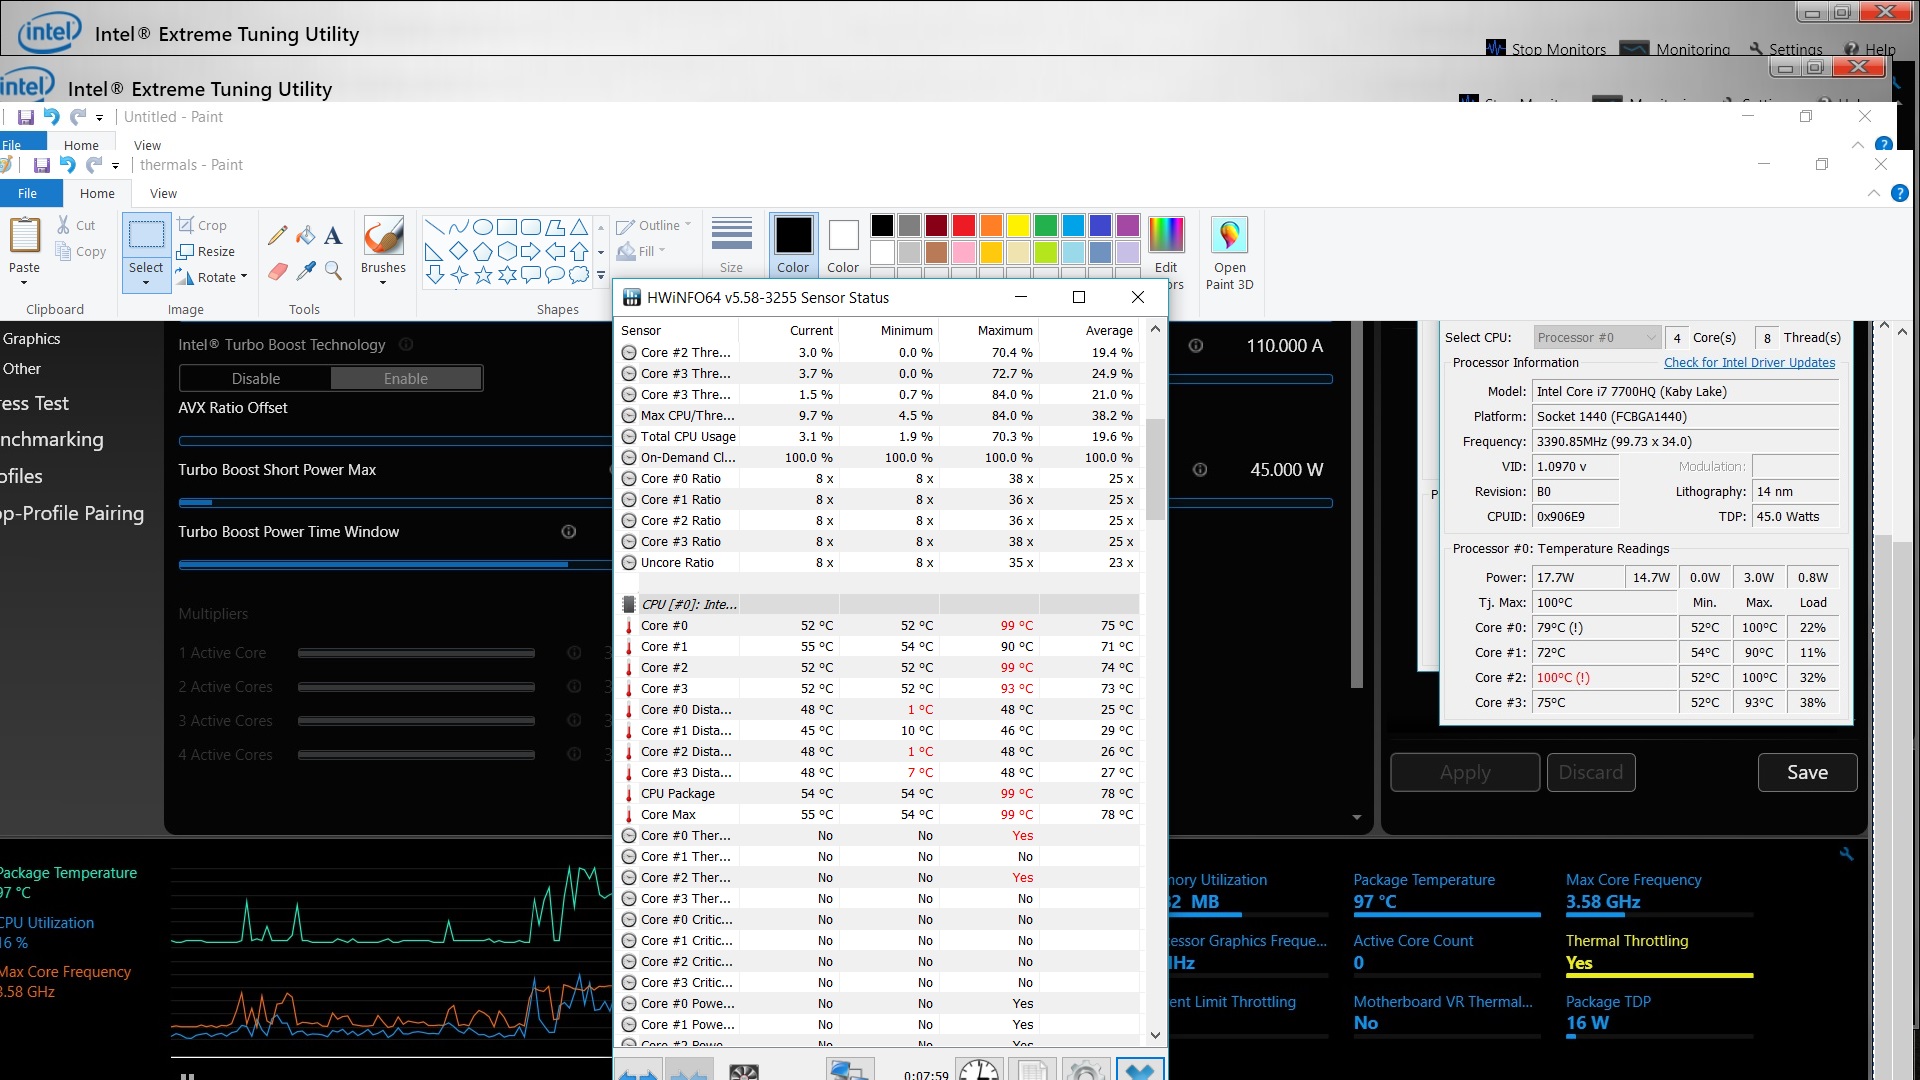This screenshot has width=1920, height=1080.
Task: Click Apply button in XTU
Action: point(1465,772)
